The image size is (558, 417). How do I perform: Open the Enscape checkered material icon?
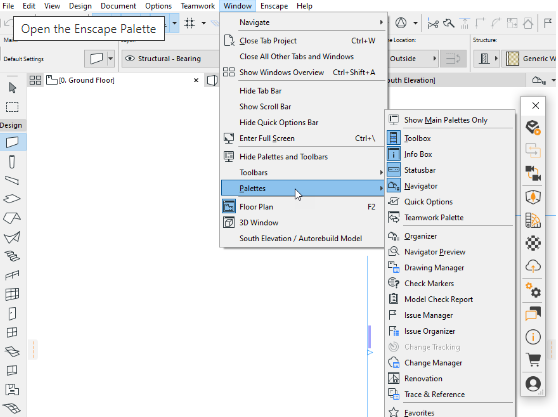[533, 243]
